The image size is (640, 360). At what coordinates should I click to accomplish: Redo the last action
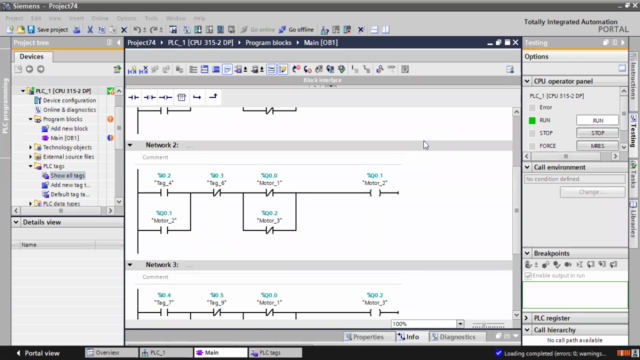(153, 30)
